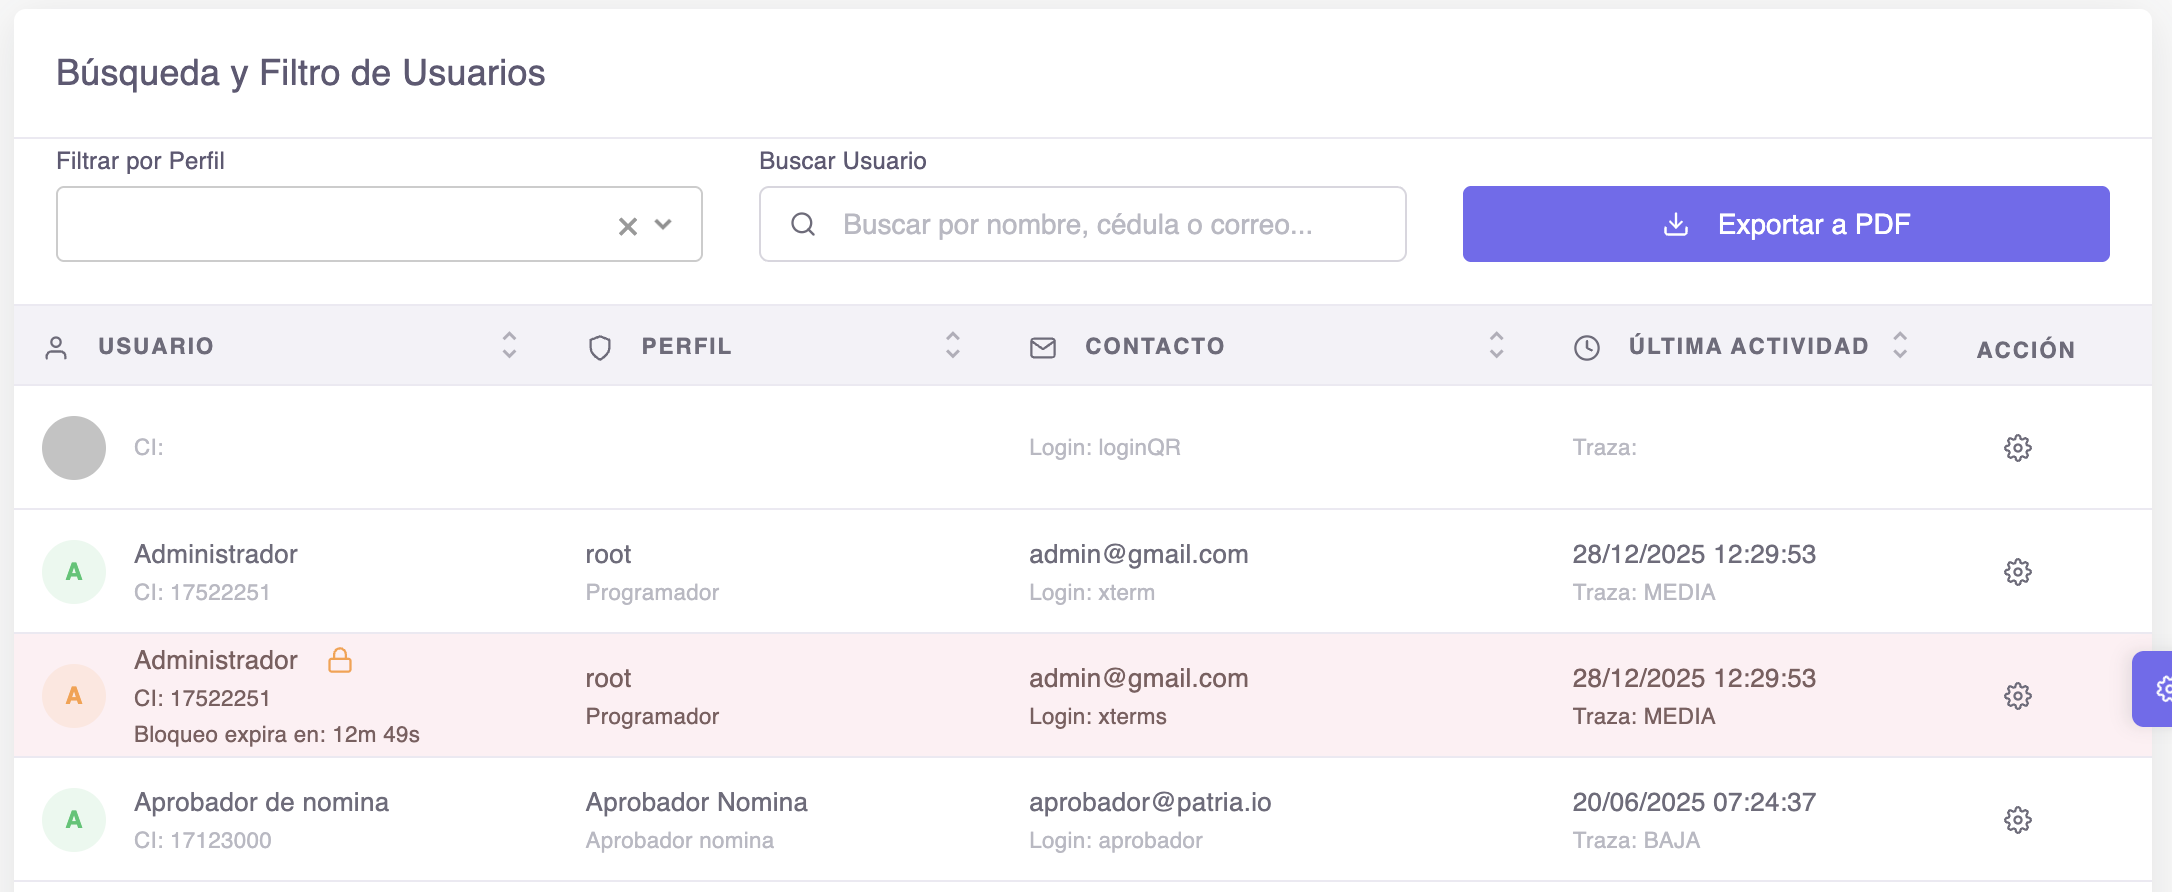Viewport: 2172px width, 892px height.
Task: Open settings gear for loginQR user row
Action: coord(2017,448)
